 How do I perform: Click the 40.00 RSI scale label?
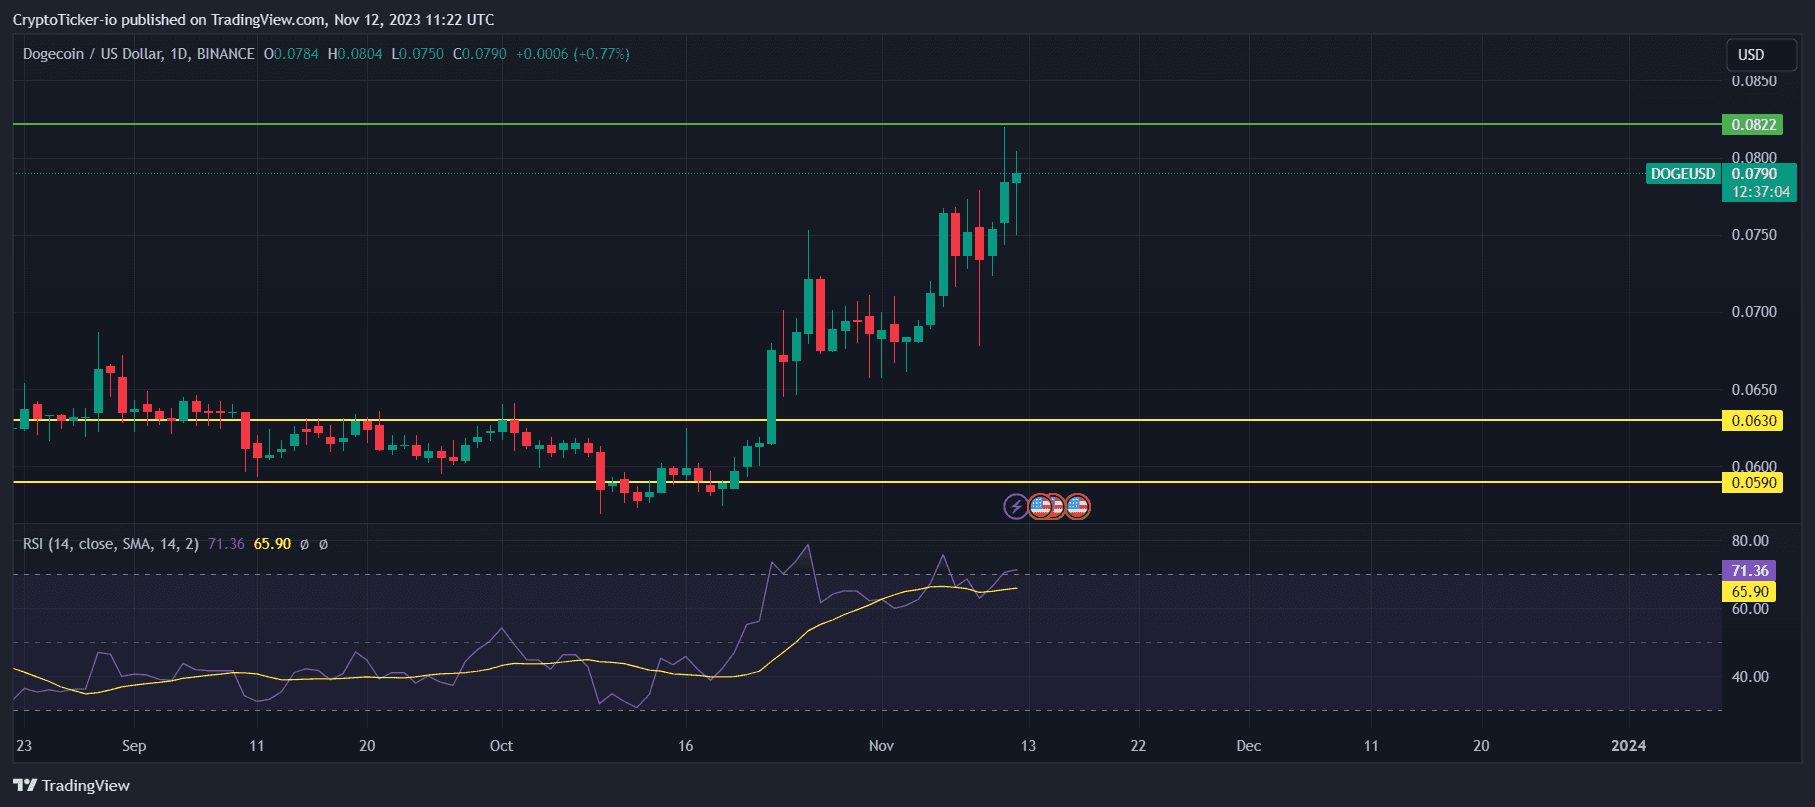[1750, 677]
